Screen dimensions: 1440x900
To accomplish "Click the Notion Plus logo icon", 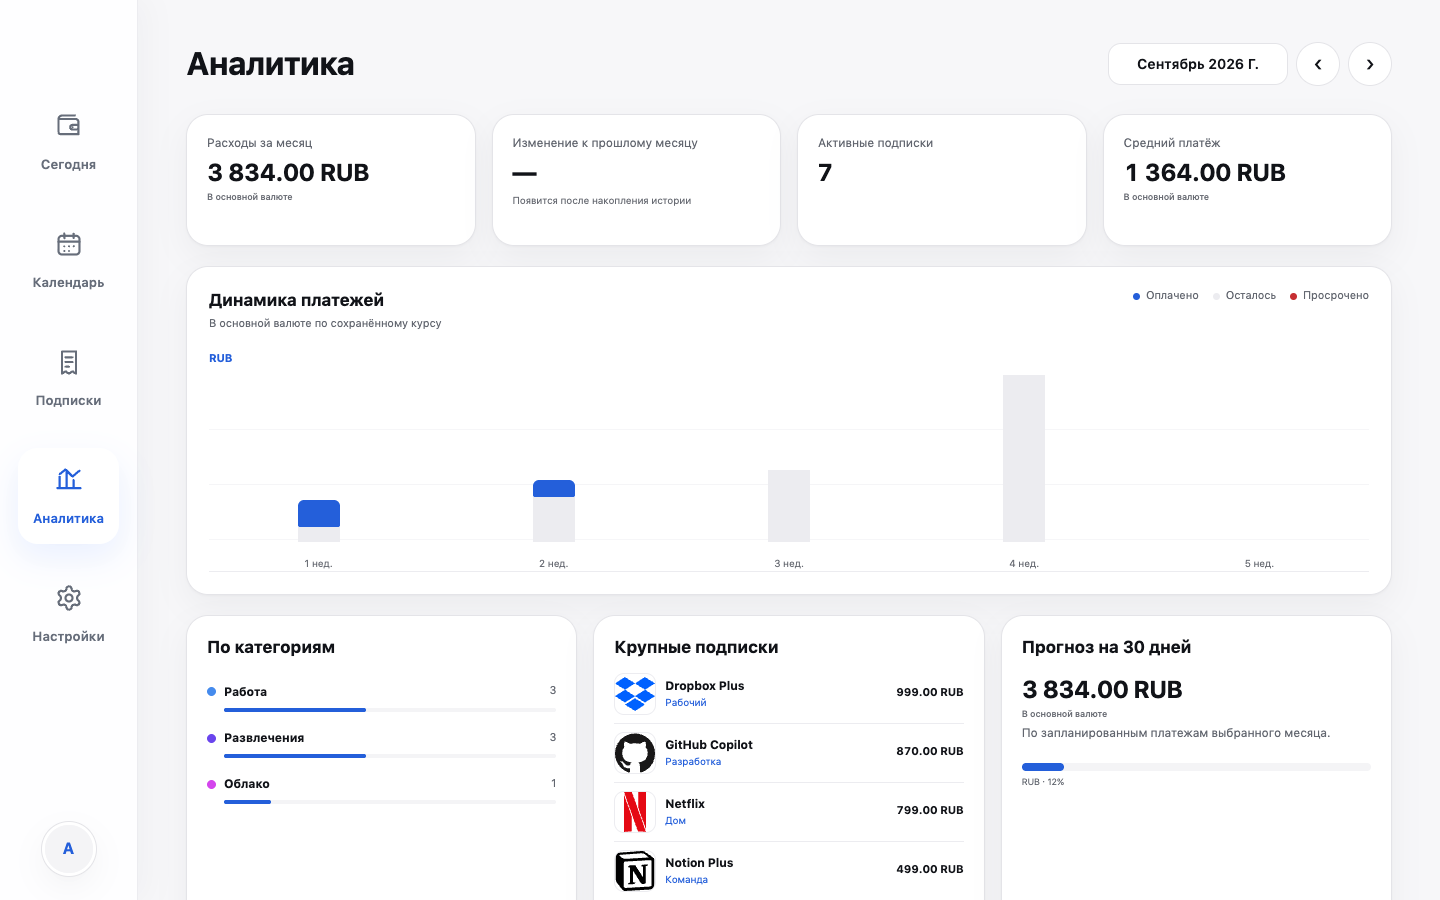I will point(635,870).
